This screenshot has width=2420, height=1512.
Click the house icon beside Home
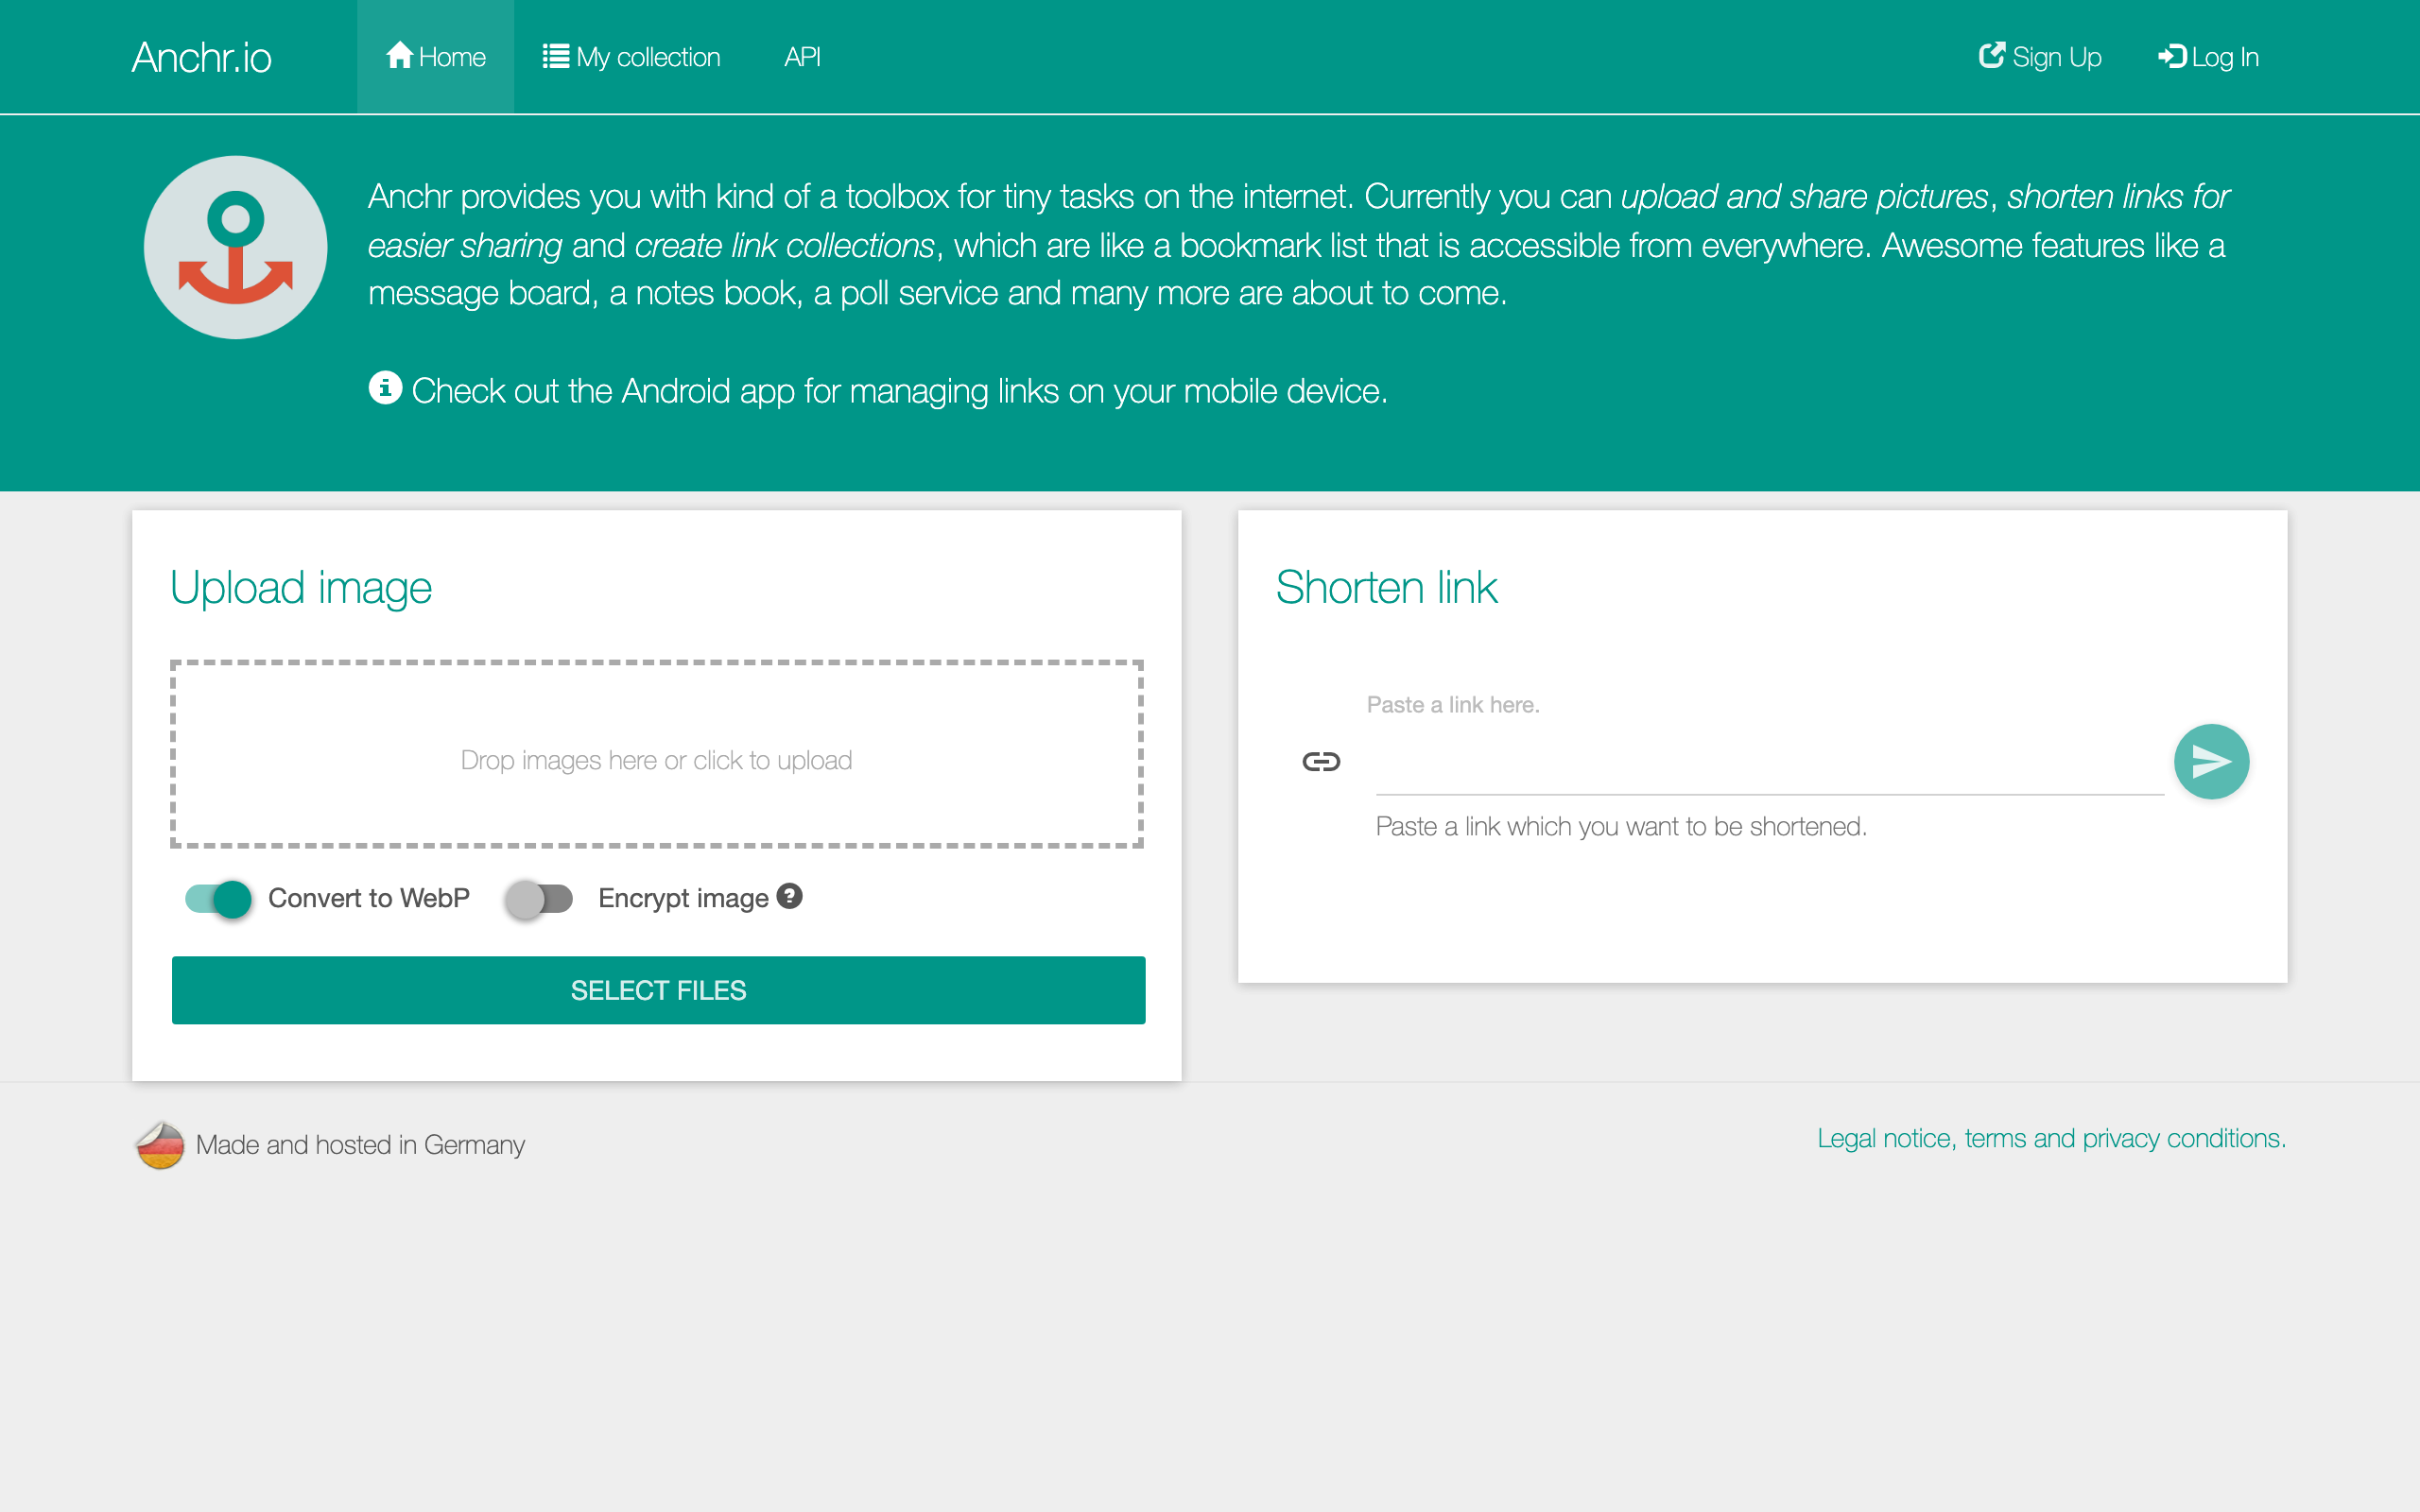[399, 55]
